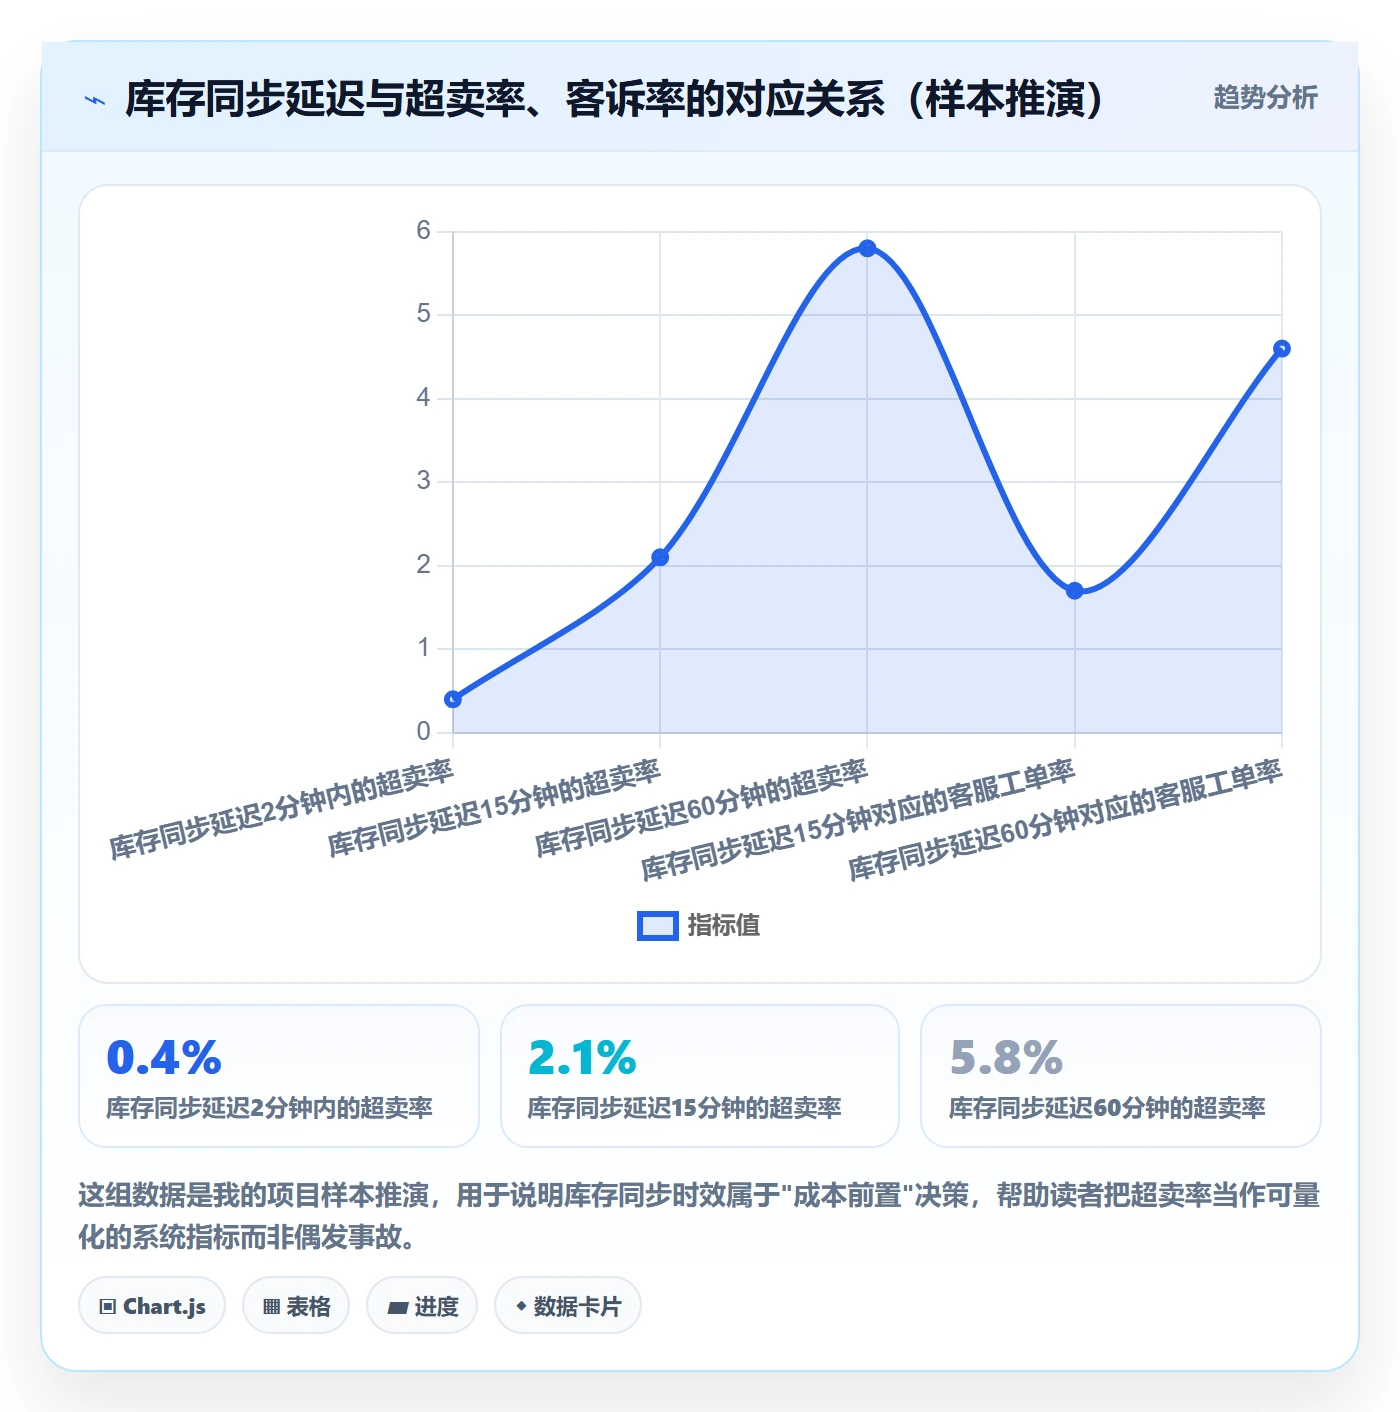1400x1412 pixels.
Task: Click the 指标值 legend label
Action: pos(724,926)
